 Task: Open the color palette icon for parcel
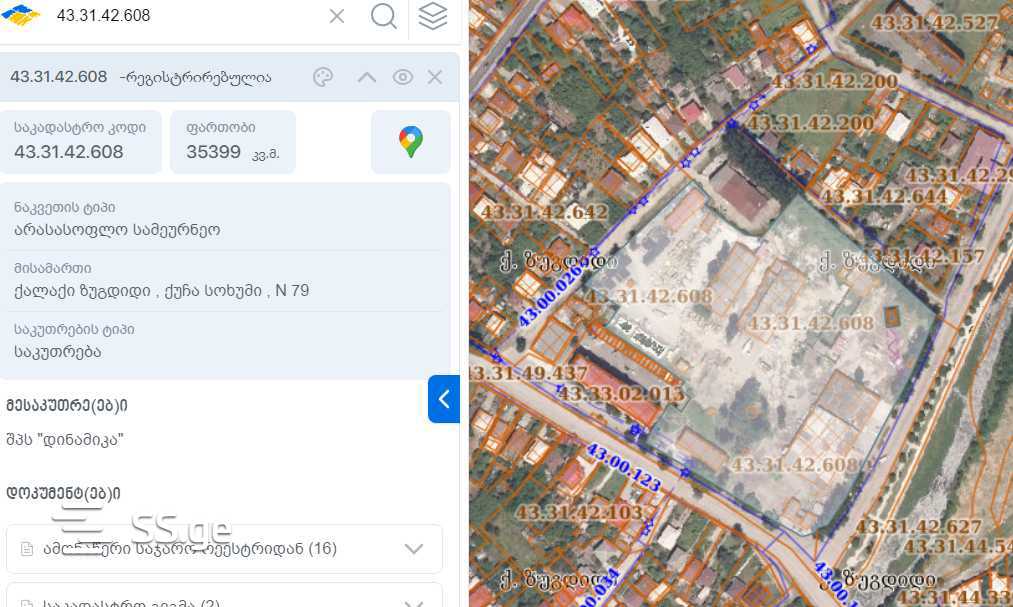[322, 77]
